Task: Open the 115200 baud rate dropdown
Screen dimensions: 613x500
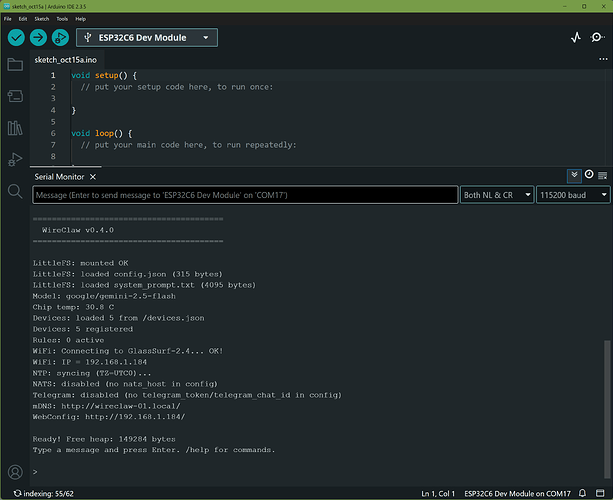Action: pos(573,195)
